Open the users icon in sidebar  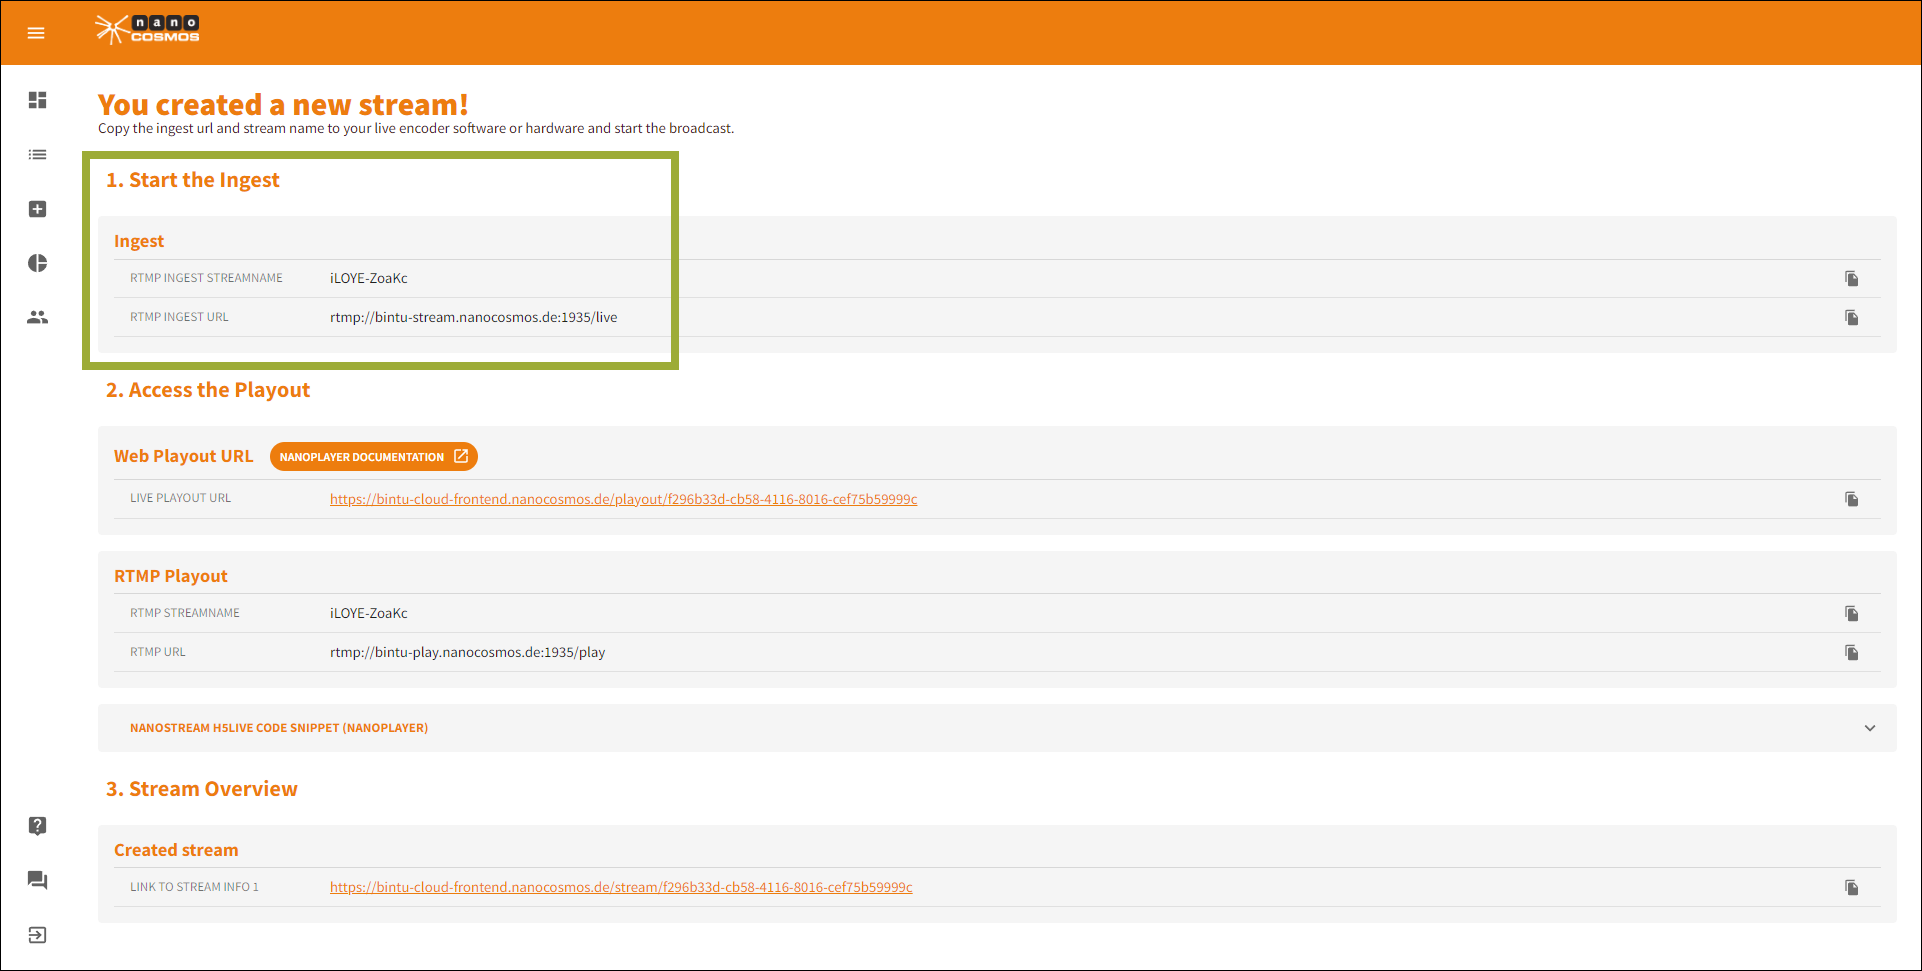(x=38, y=317)
